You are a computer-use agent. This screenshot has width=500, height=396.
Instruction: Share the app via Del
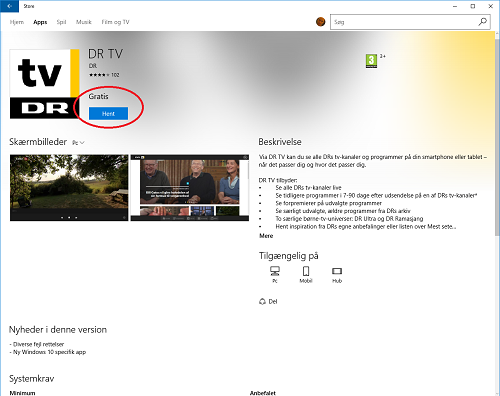pos(268,301)
